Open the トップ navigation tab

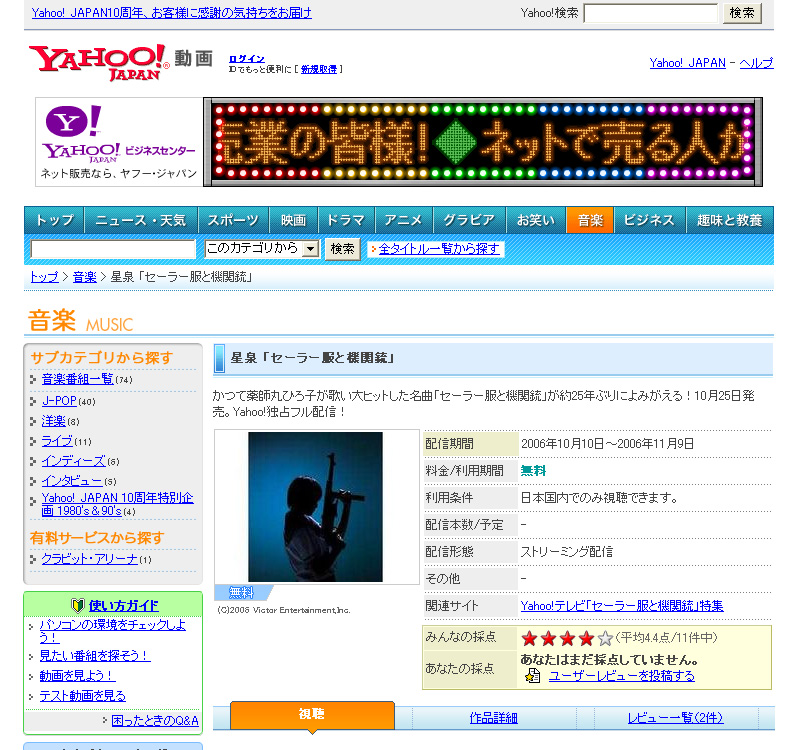pyautogui.click(x=55, y=220)
